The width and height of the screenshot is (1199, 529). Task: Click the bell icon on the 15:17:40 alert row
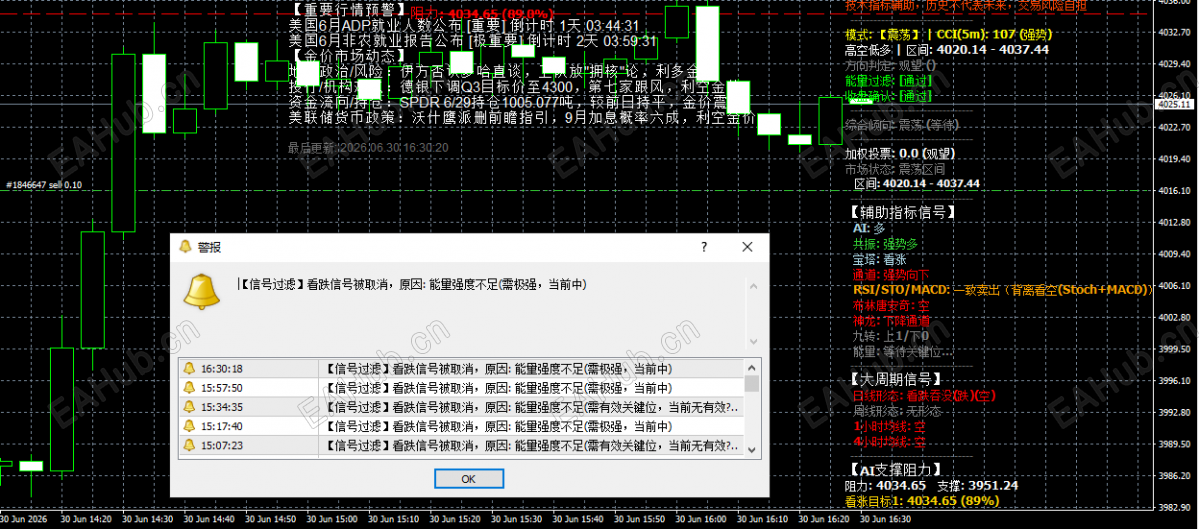click(x=189, y=426)
